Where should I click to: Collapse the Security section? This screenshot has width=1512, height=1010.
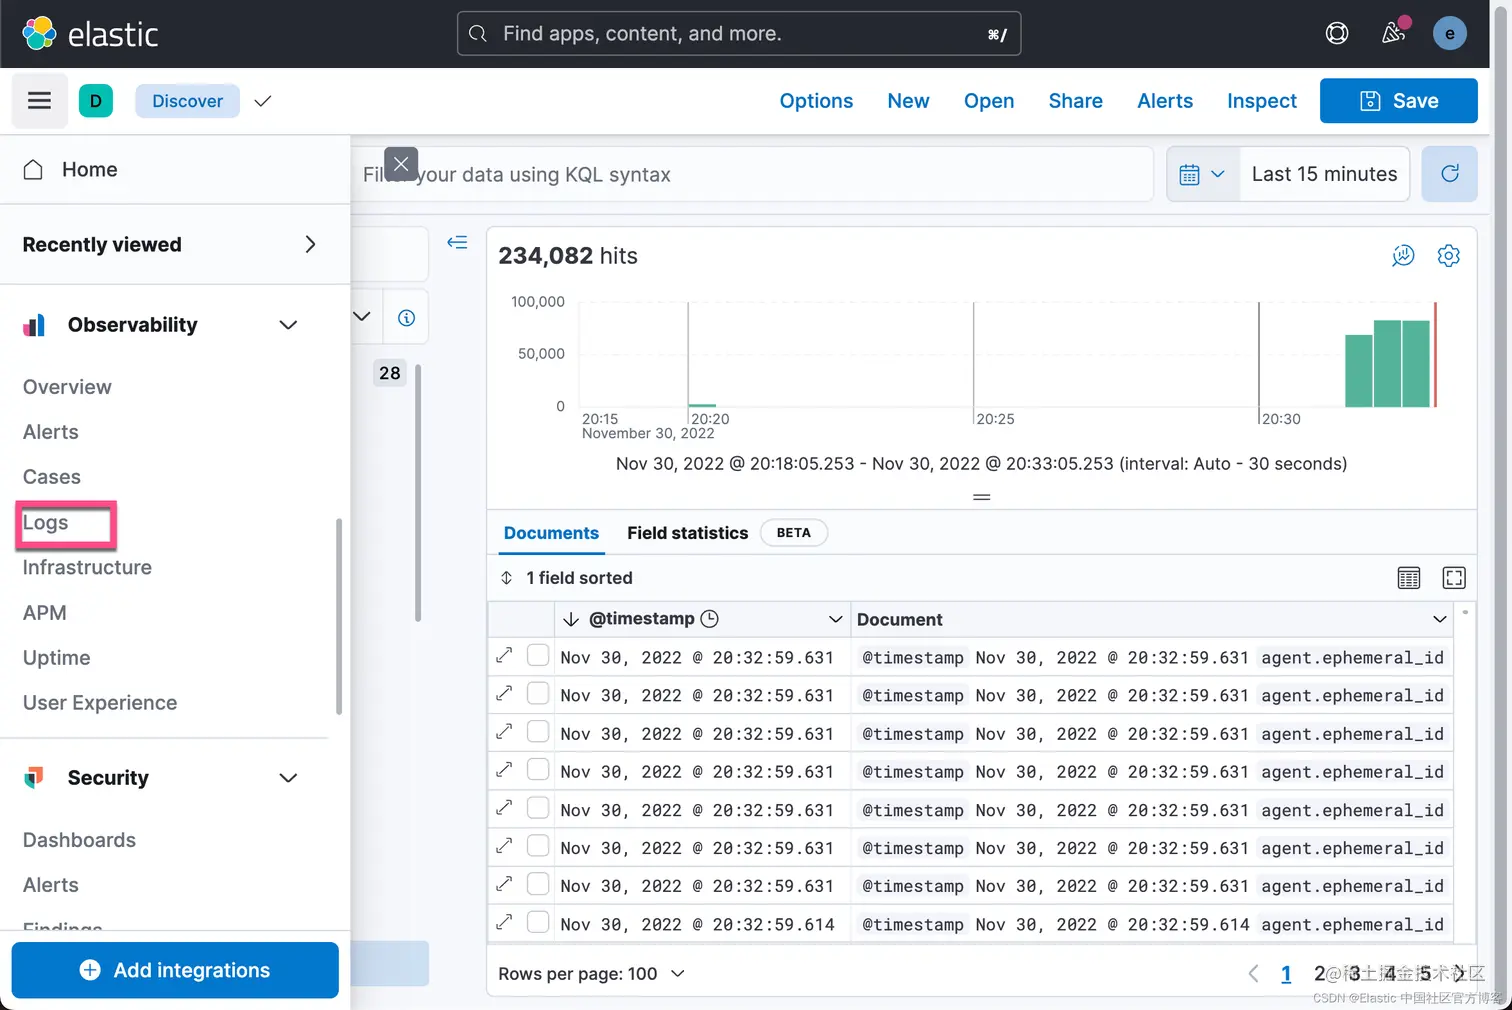tap(288, 778)
